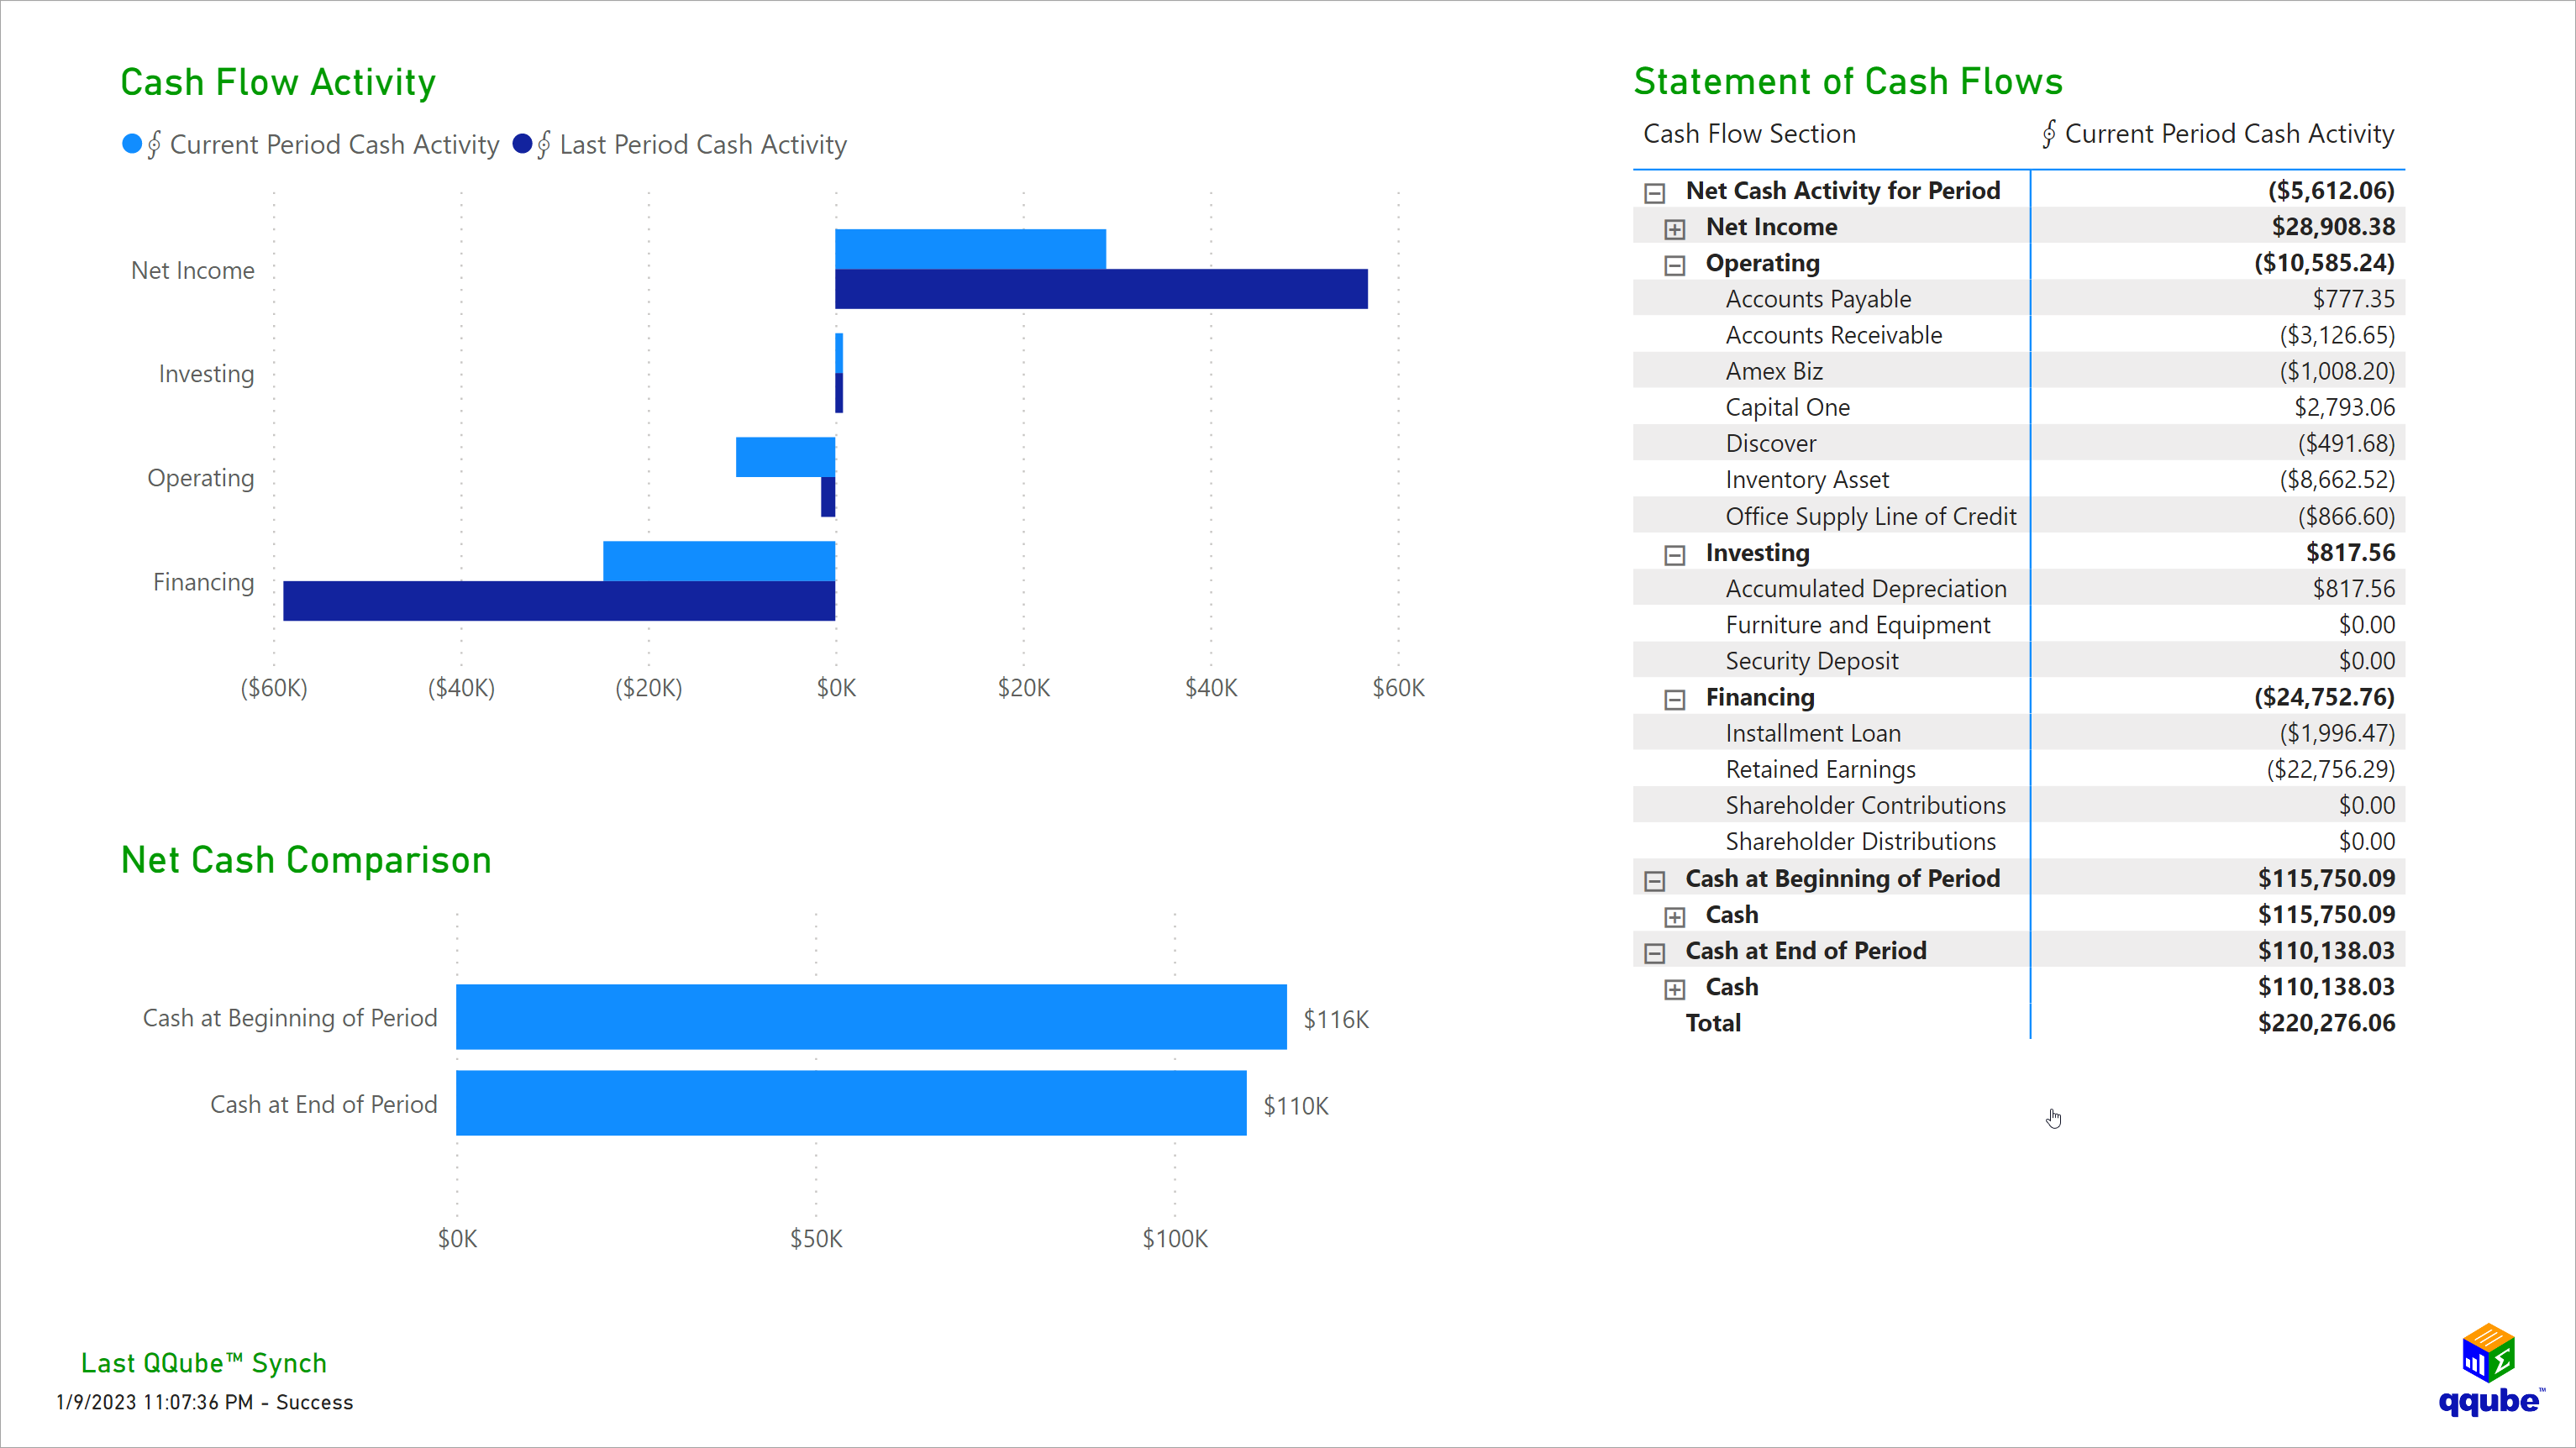Click the dark blue legend dot for Last Period
Image resolution: width=2576 pixels, height=1448 pixels.
(522, 143)
